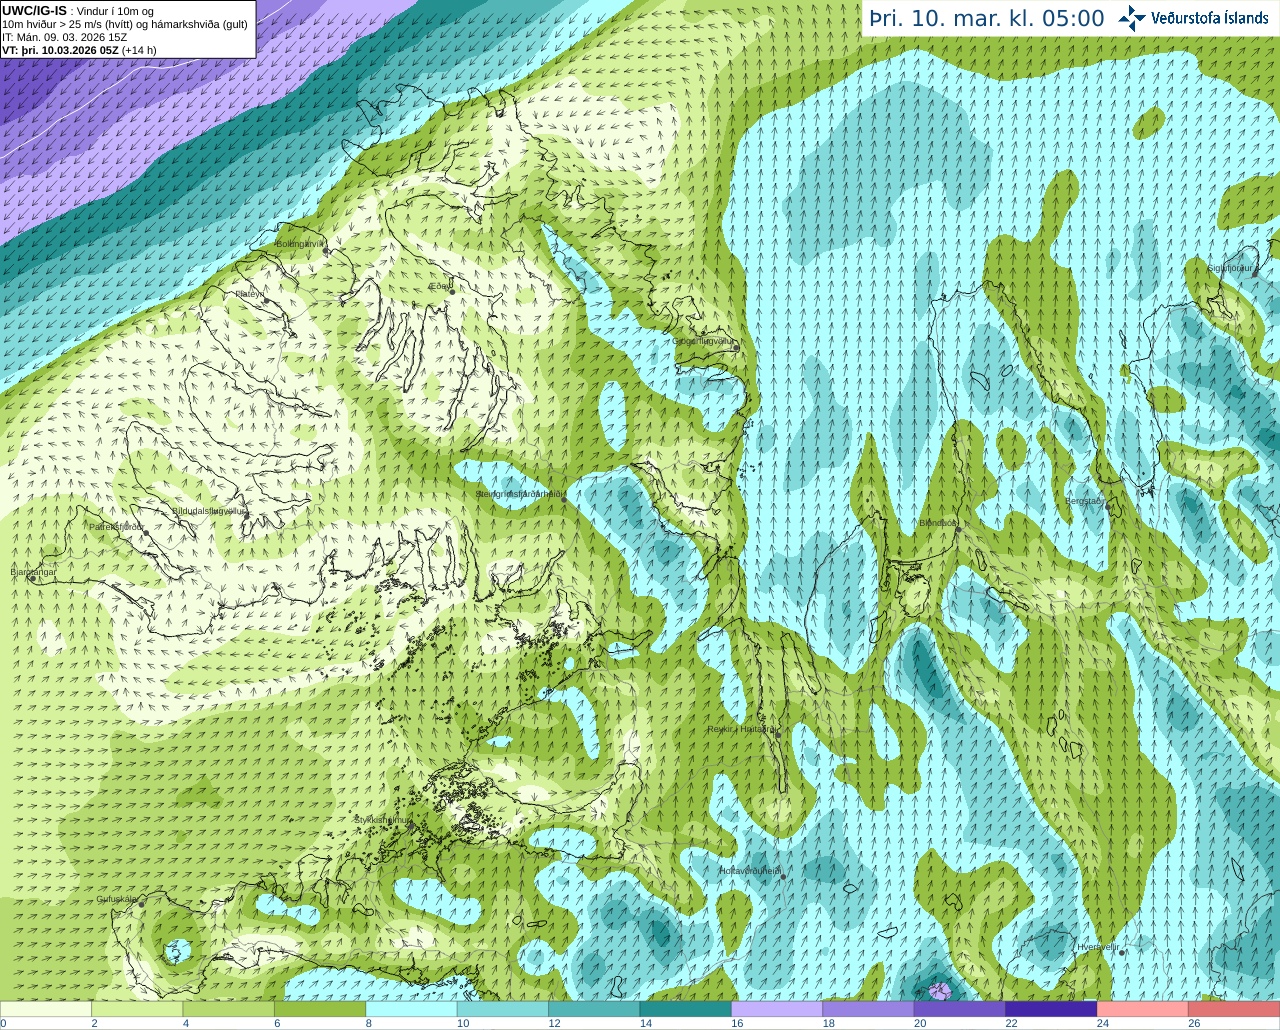Screen dimensions: 1280x1030
Task: Click the Holtavörðuheiði station label
Action: [x=750, y=871]
